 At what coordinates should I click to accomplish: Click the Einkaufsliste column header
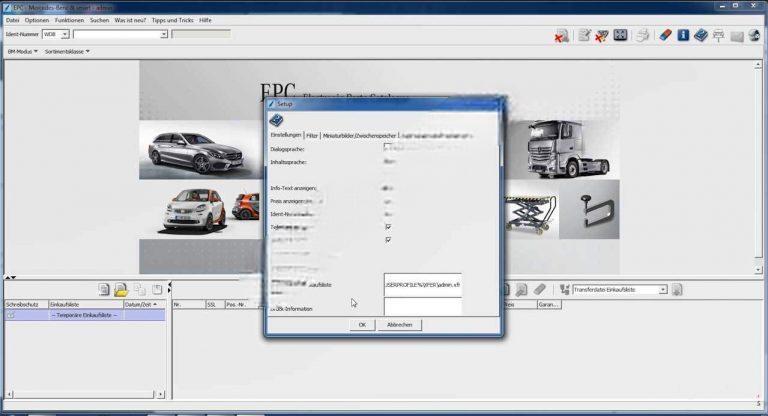[x=86, y=304]
